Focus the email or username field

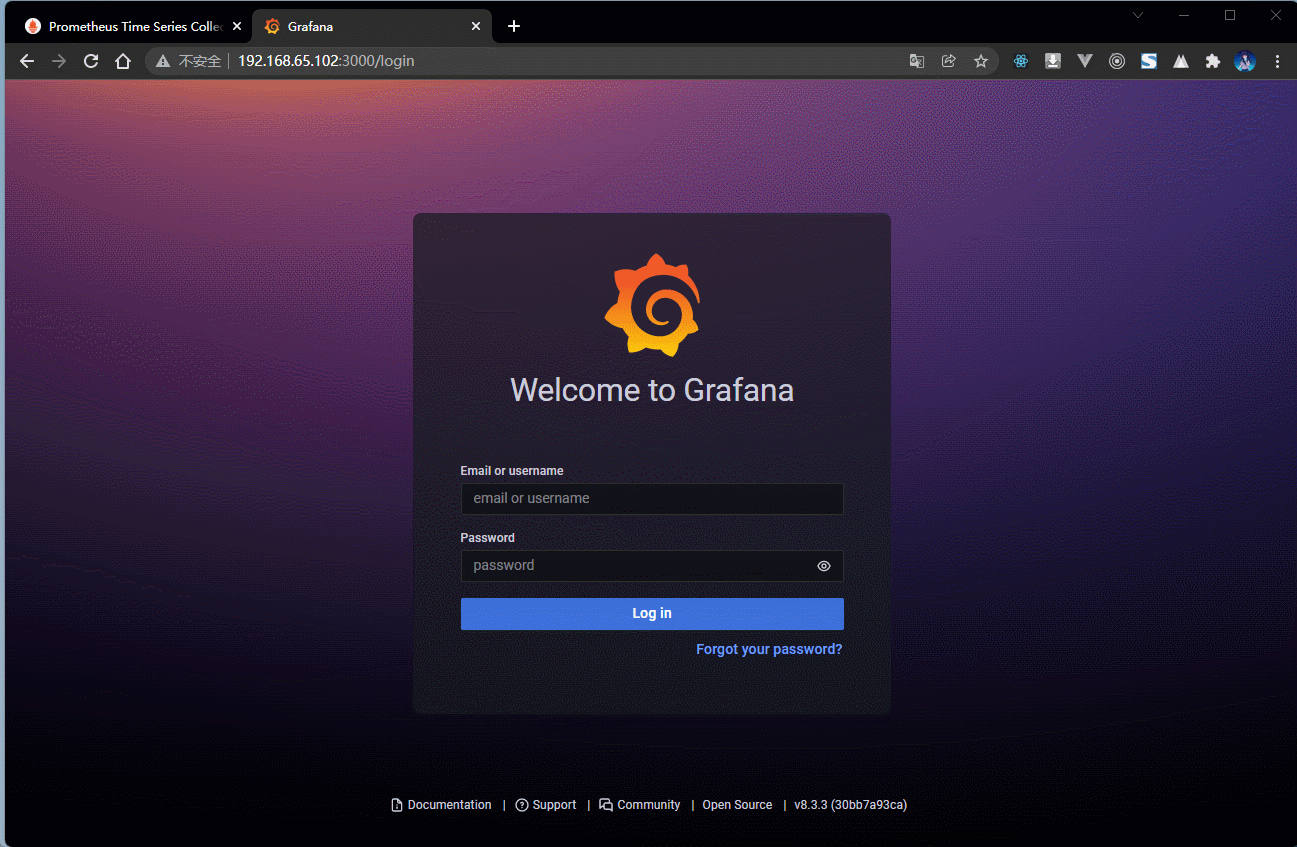(x=652, y=499)
